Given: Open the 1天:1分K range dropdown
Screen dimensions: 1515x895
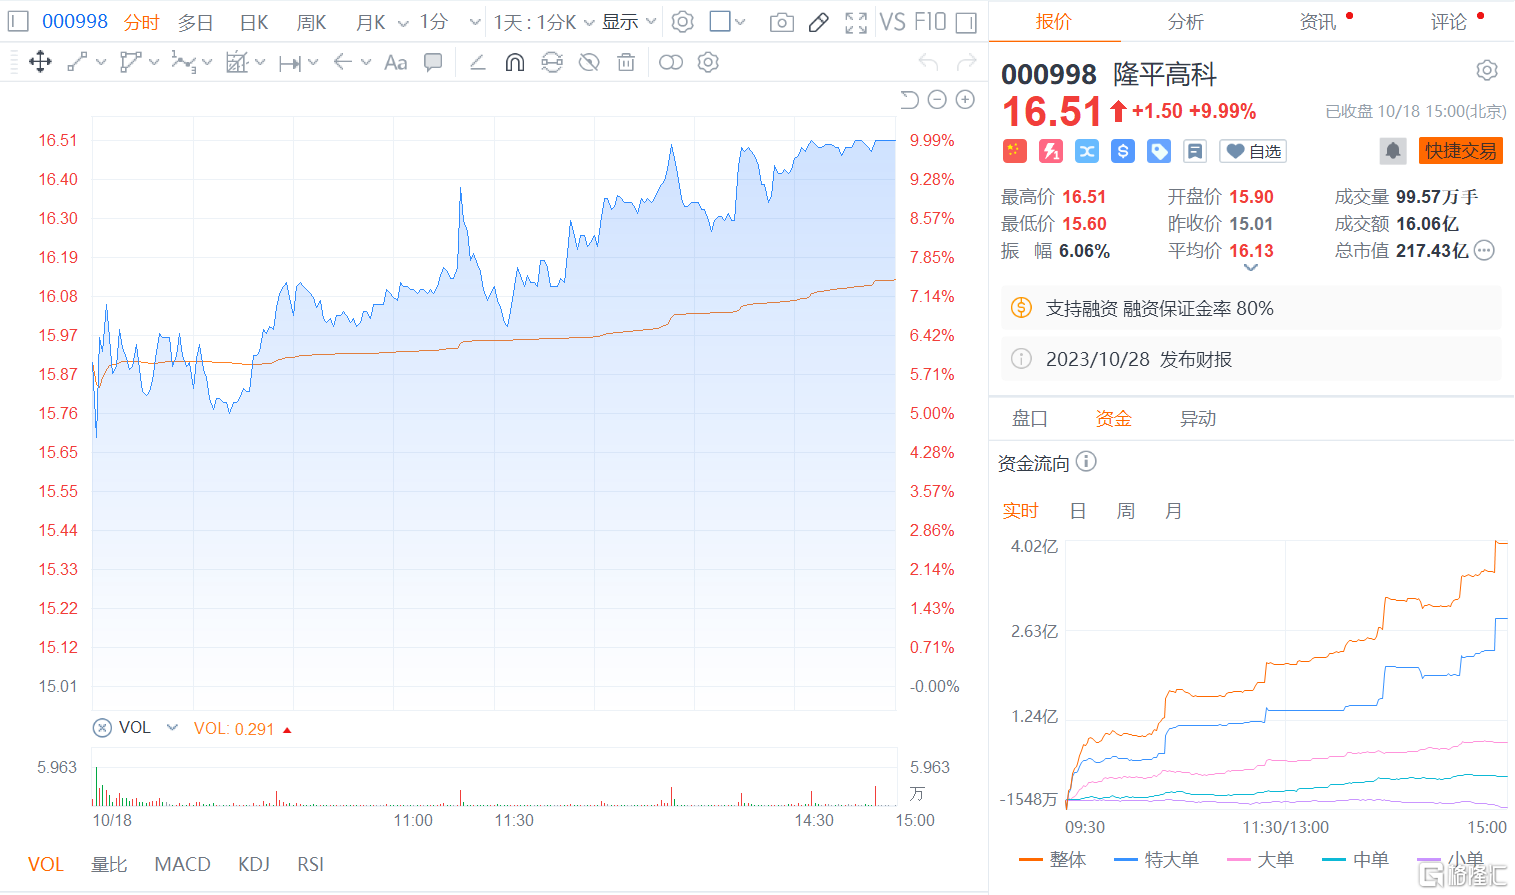Looking at the screenshot, I should pos(589,22).
